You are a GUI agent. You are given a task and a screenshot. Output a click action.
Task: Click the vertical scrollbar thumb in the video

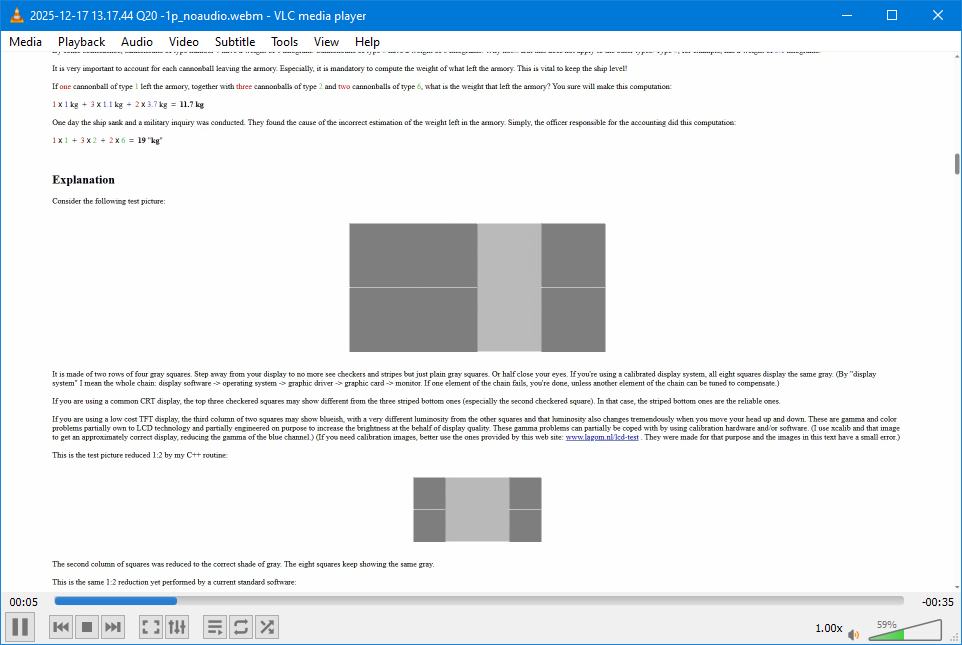[956, 164]
